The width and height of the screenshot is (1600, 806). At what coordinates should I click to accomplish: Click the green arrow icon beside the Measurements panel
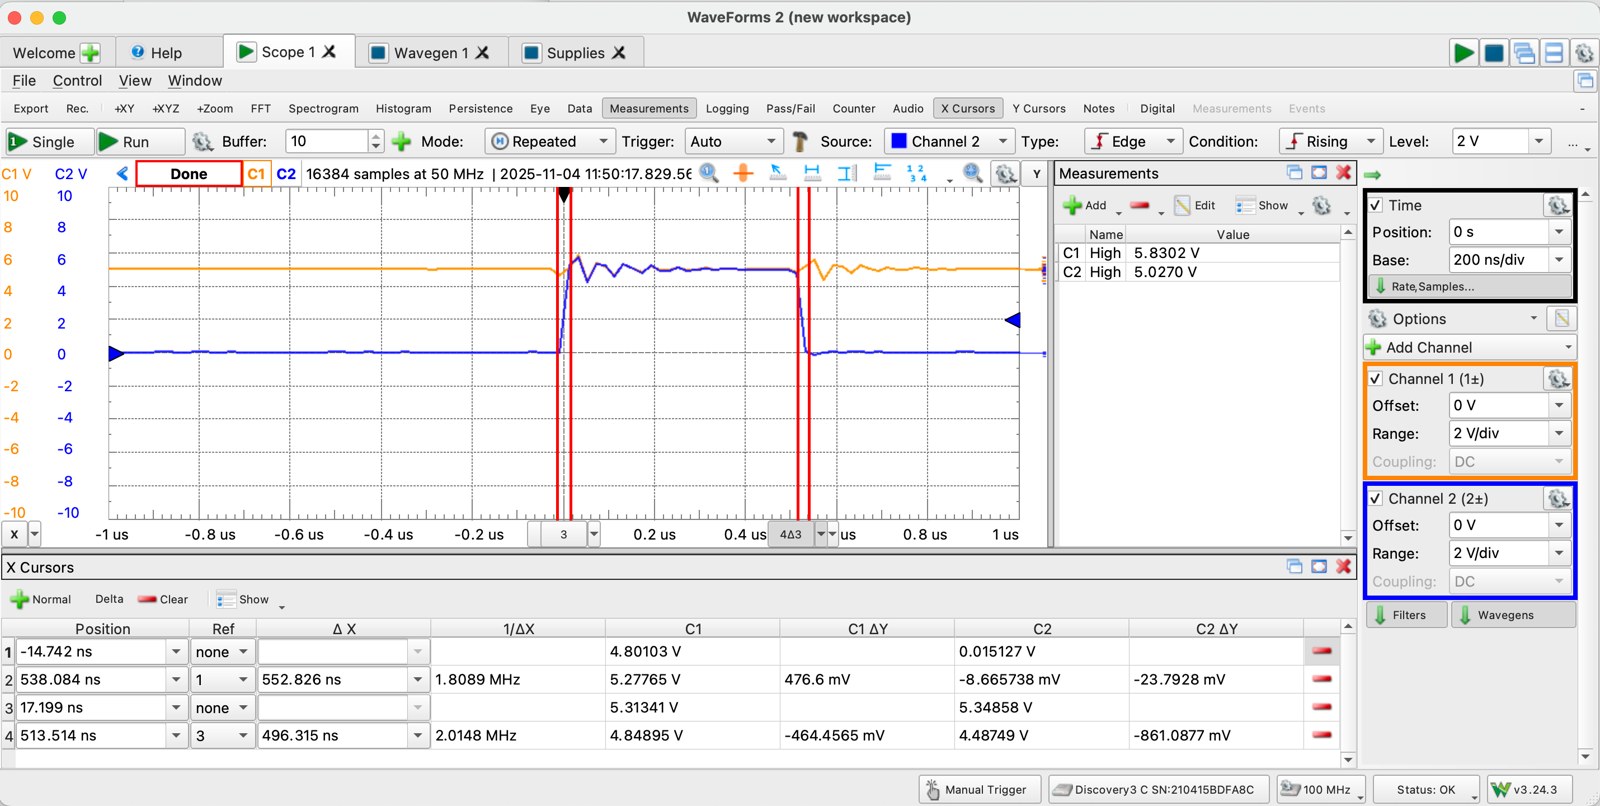[1373, 174]
